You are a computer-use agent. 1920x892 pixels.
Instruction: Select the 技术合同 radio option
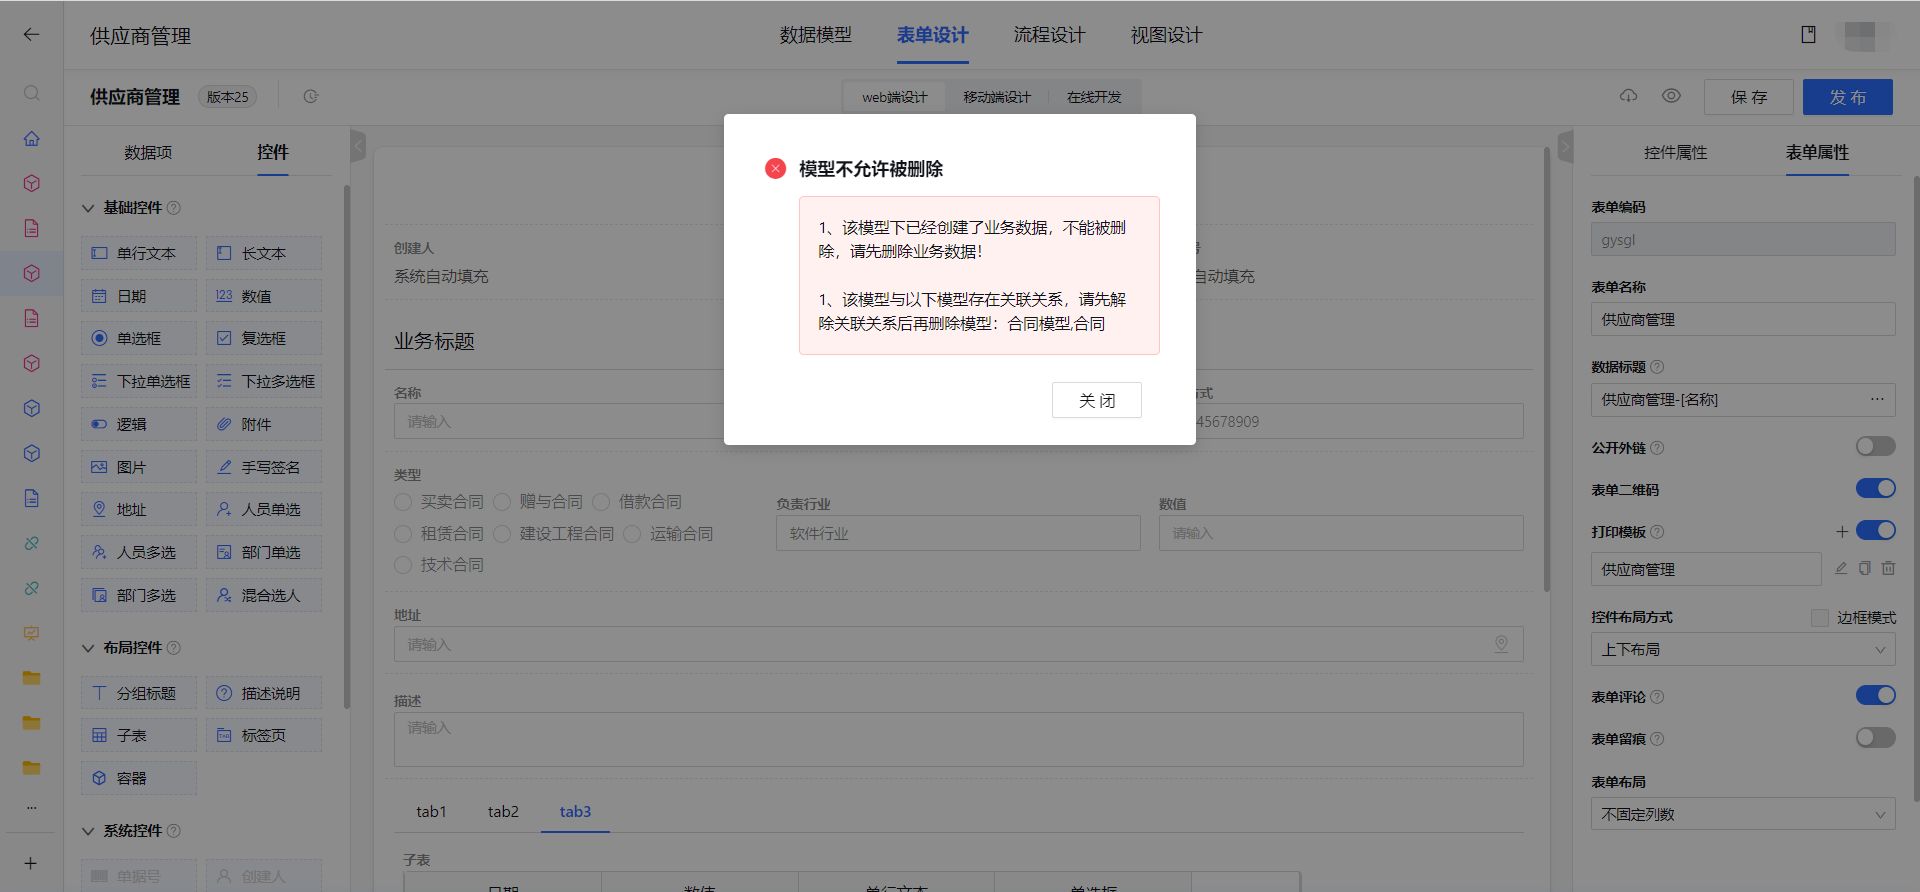coord(403,565)
